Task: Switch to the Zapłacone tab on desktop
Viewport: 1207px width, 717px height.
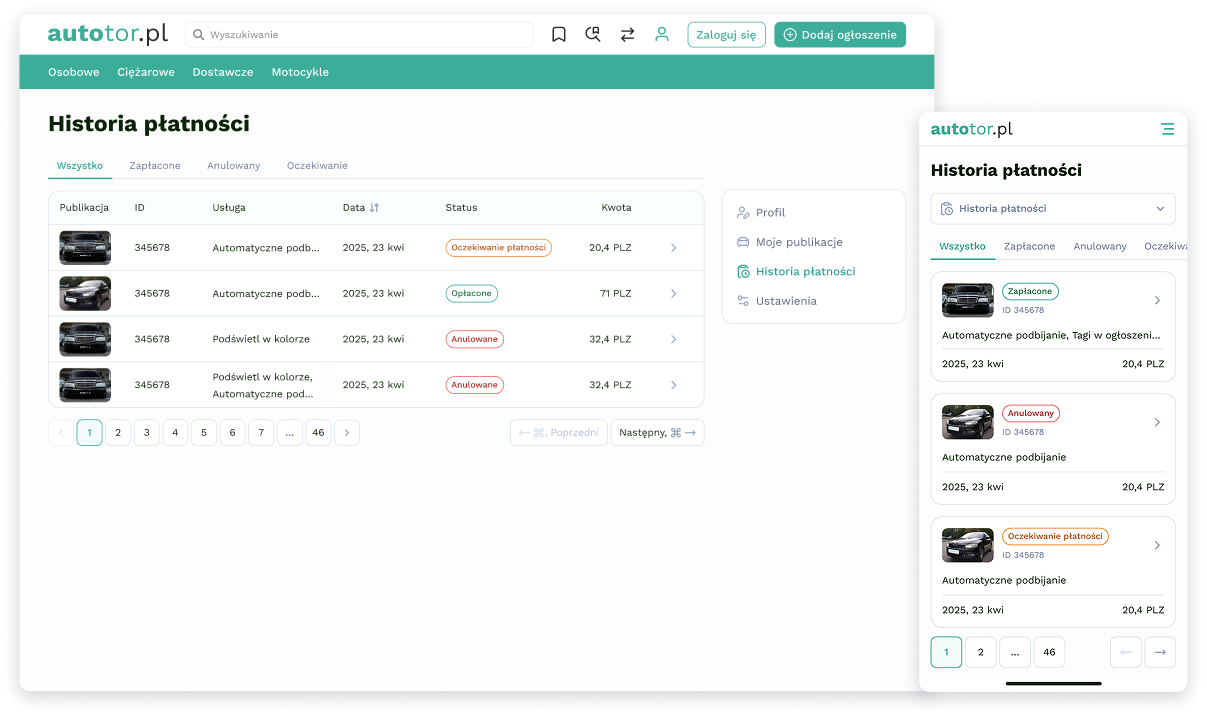Action: point(155,166)
